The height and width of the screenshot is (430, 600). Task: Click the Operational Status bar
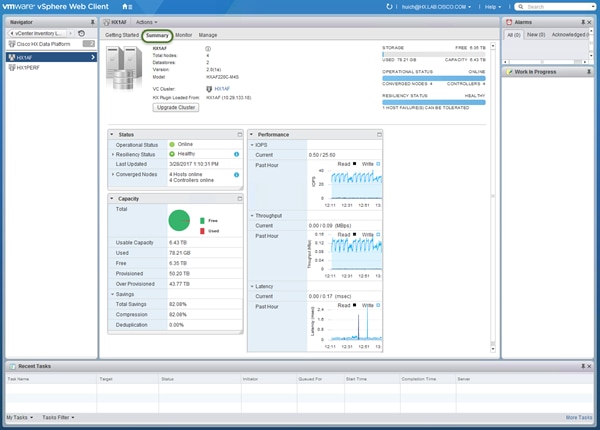[434, 78]
